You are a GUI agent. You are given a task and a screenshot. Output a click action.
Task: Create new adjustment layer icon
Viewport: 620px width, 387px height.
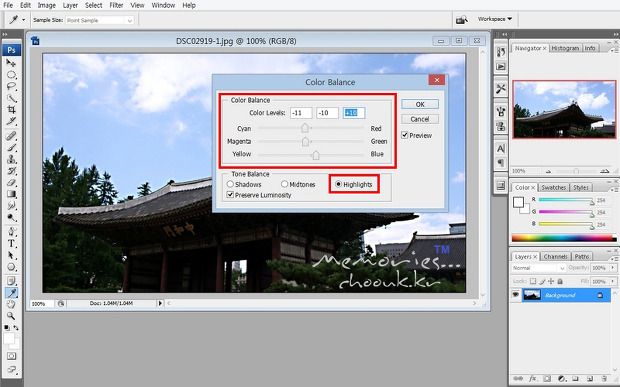tap(561, 378)
